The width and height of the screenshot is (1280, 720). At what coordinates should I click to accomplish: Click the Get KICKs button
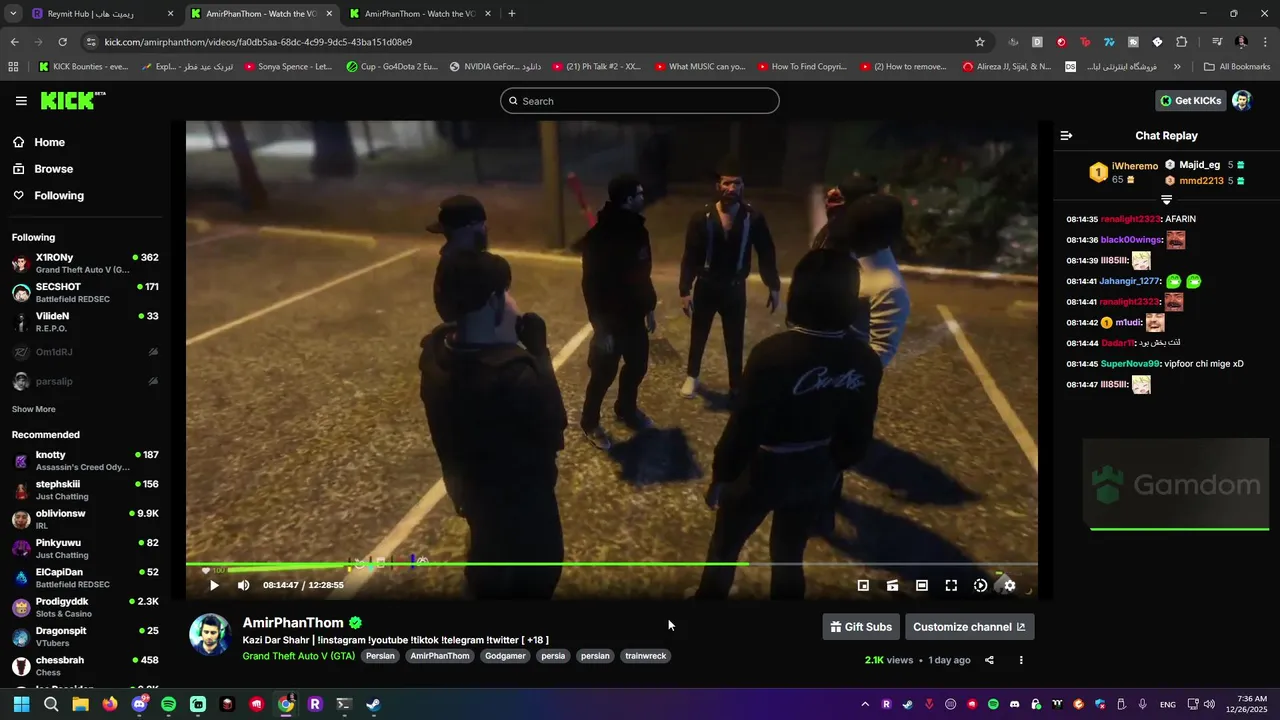(1191, 100)
